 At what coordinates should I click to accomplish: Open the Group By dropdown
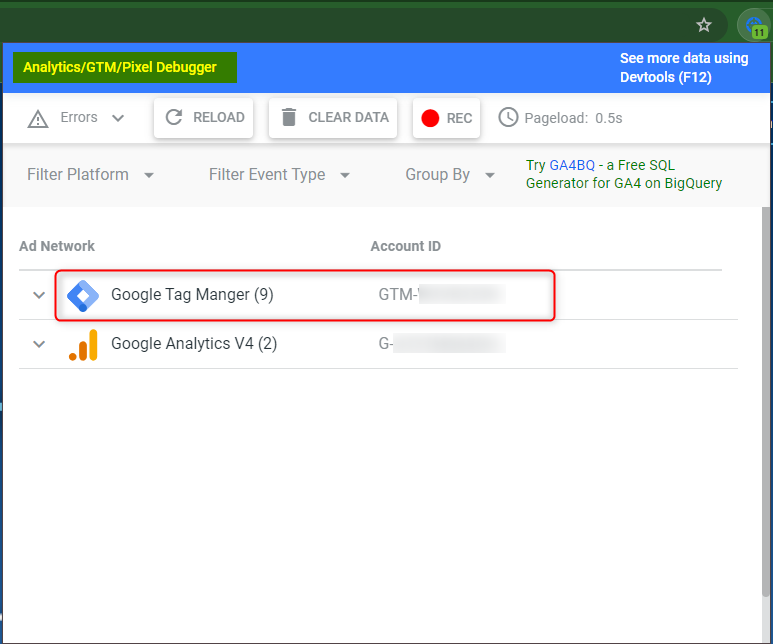450,175
